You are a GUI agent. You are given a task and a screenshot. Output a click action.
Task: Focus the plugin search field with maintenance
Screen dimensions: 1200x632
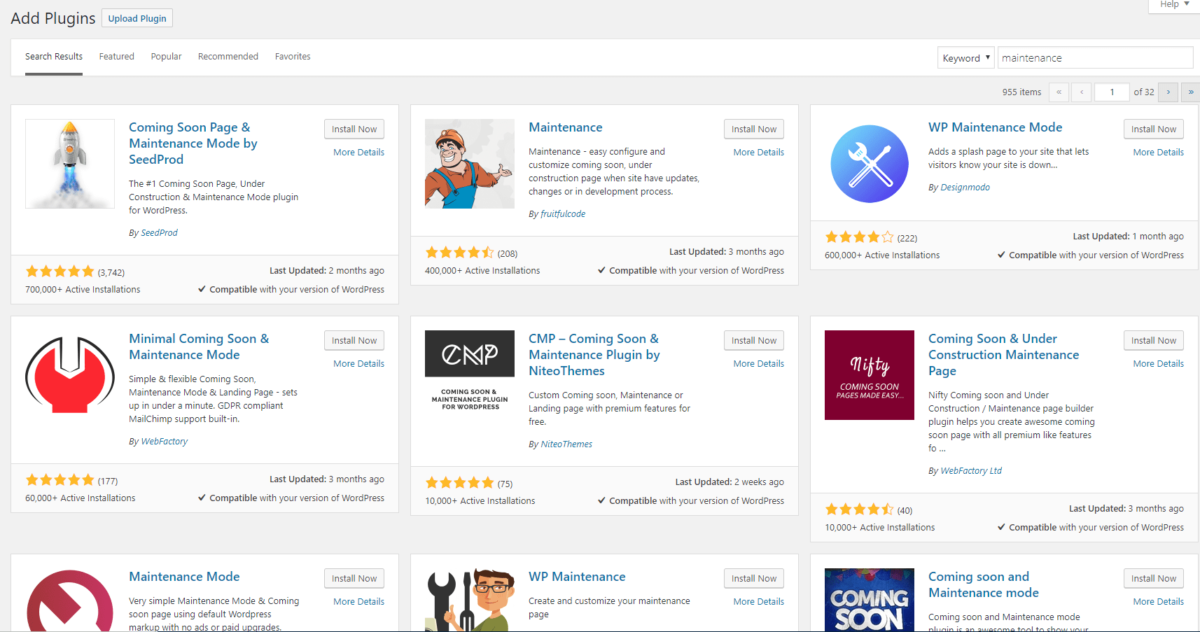point(1095,58)
